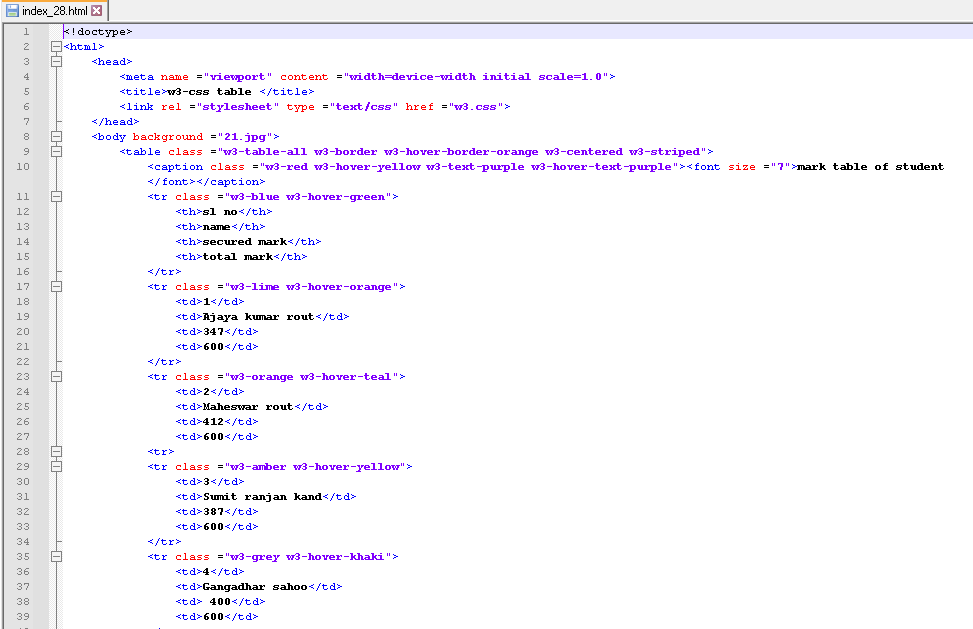Collapse the html block on line 2

click(56, 47)
